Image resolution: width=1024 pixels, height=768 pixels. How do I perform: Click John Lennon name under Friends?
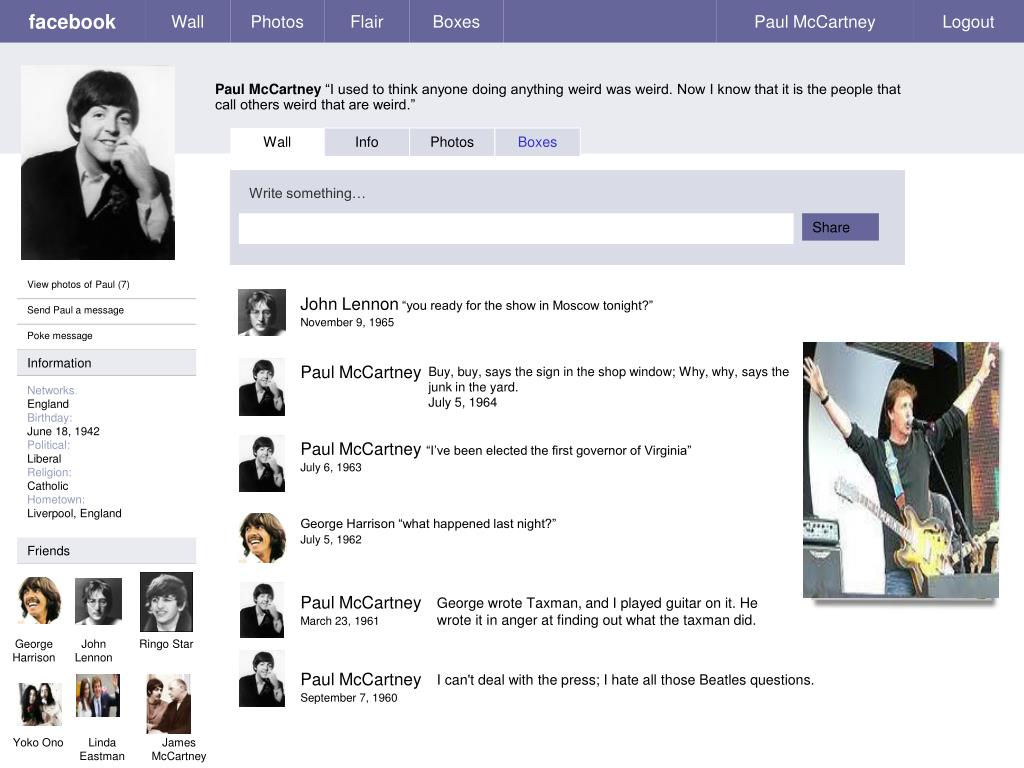[x=93, y=650]
